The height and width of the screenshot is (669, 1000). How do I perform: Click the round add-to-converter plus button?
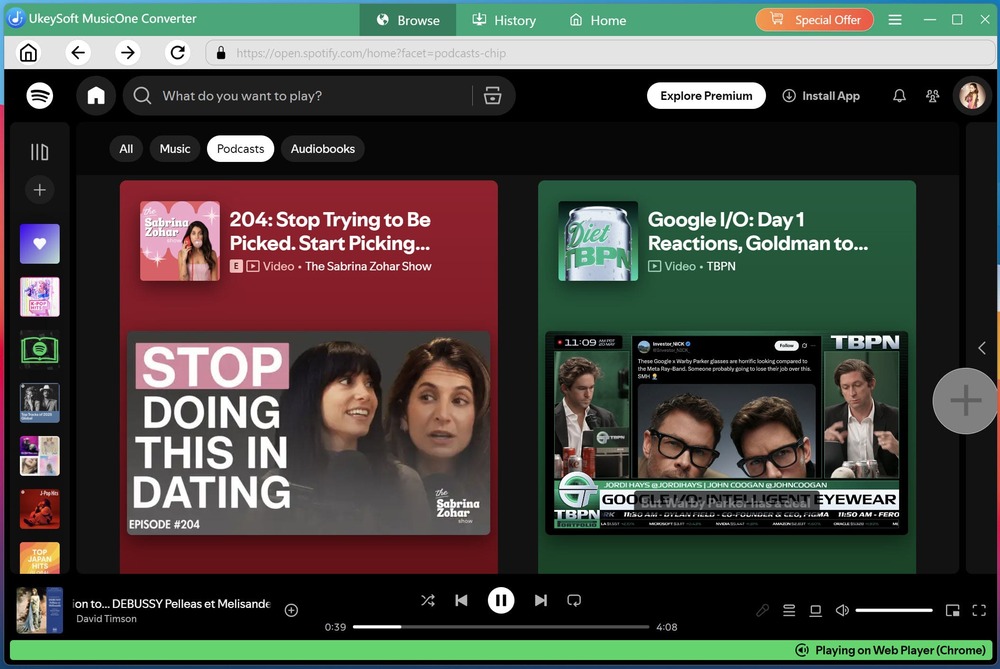[965, 401]
